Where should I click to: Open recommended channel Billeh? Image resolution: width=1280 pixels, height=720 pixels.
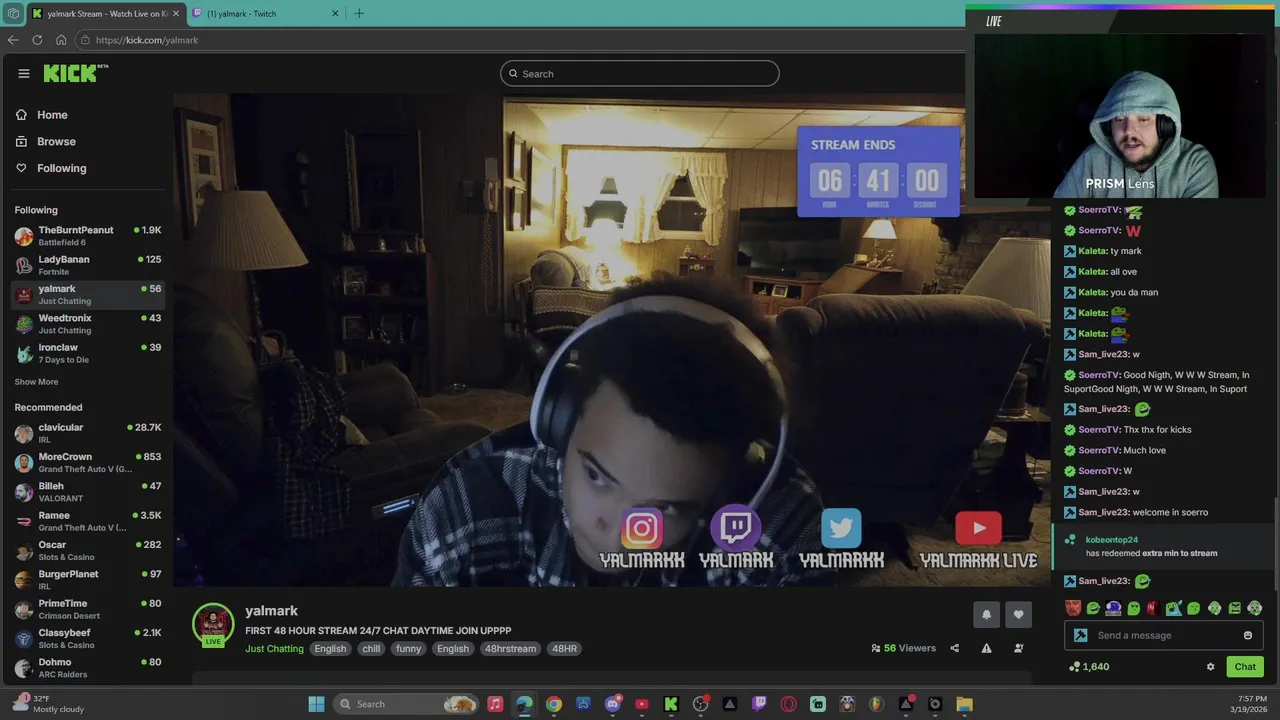[88, 492]
